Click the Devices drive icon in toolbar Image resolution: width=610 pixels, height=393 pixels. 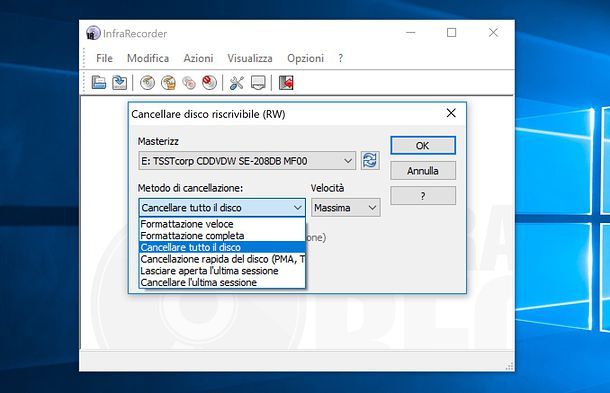[258, 82]
